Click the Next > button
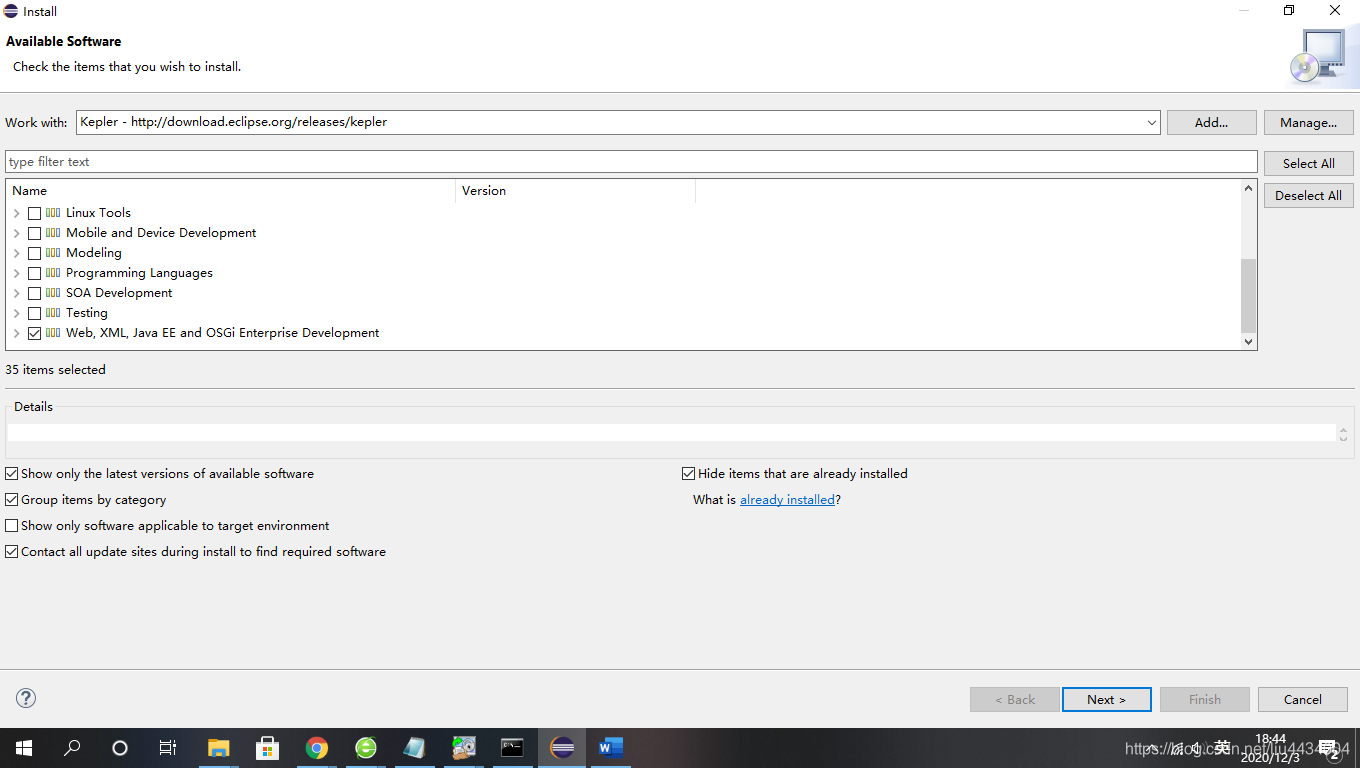1360x768 pixels. [1106, 699]
